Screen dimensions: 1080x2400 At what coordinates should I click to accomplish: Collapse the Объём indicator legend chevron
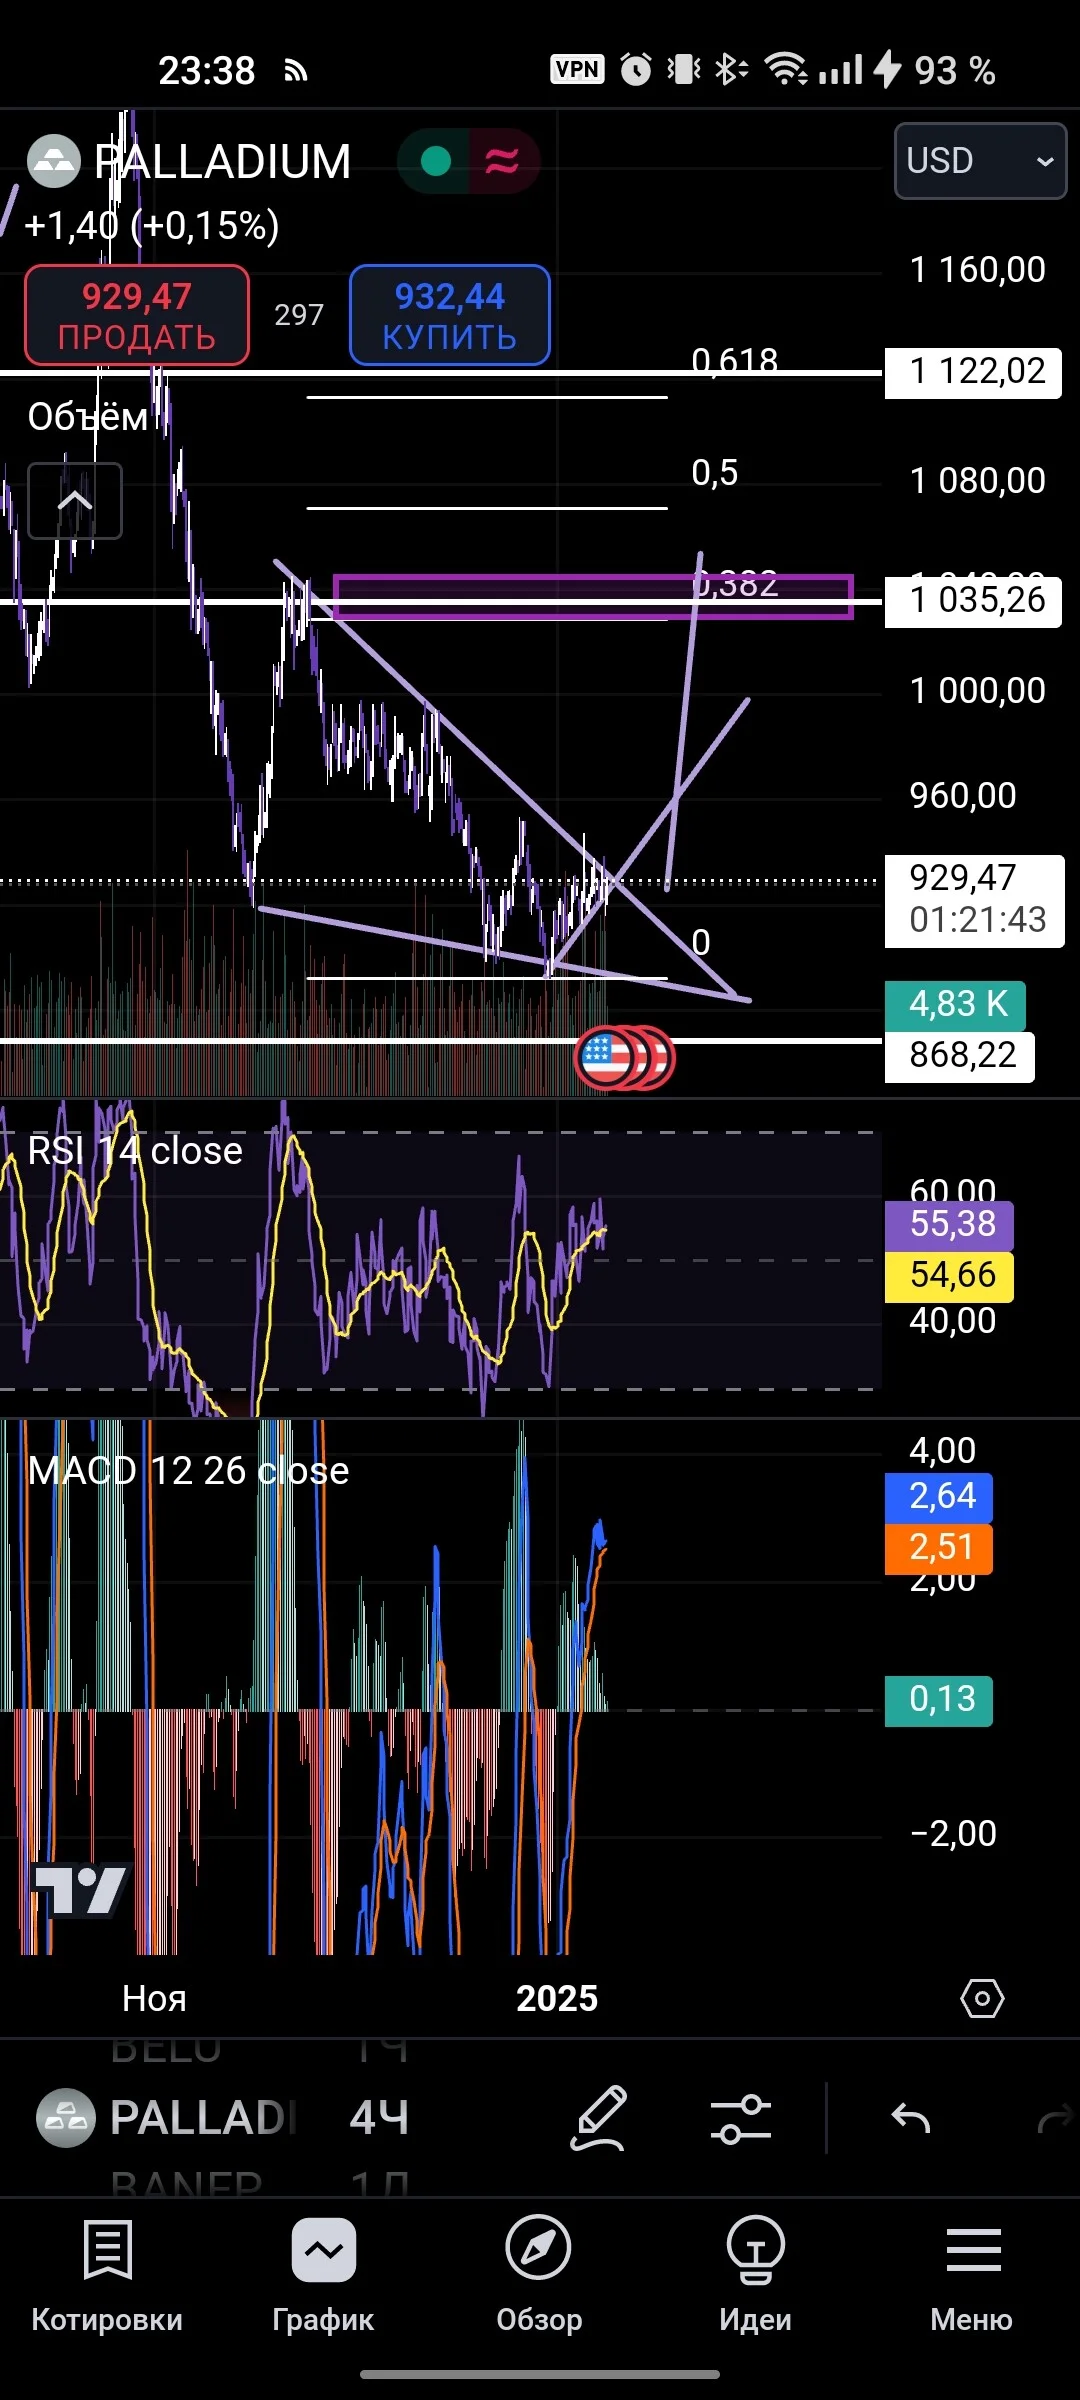click(75, 500)
